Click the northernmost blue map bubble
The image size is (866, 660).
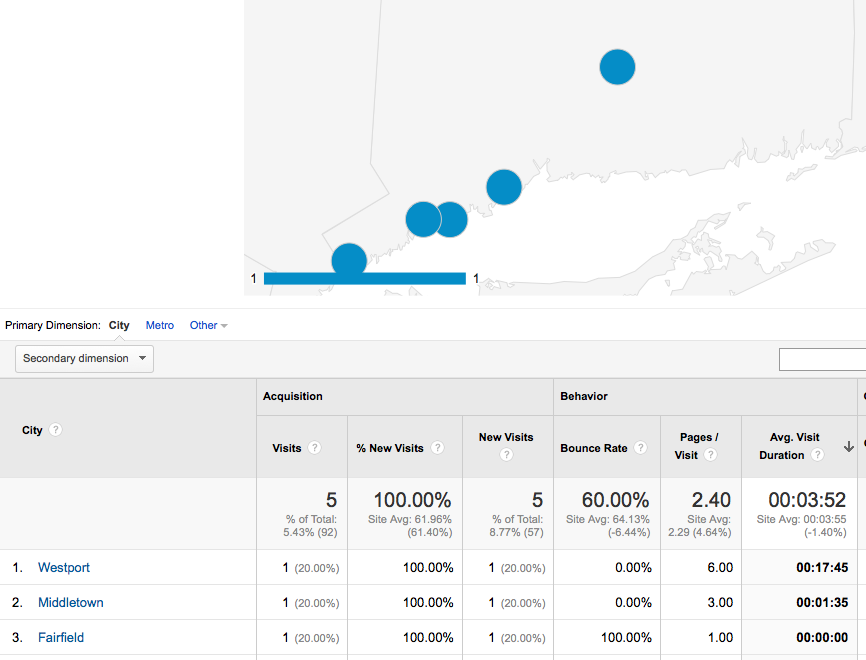click(x=617, y=67)
